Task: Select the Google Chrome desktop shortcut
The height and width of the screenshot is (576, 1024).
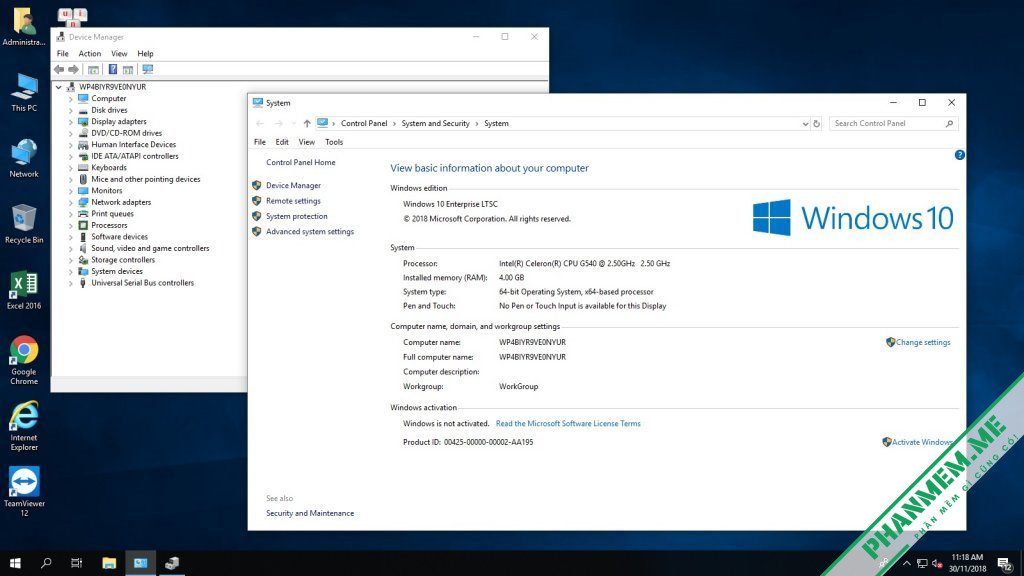Action: coord(24,360)
